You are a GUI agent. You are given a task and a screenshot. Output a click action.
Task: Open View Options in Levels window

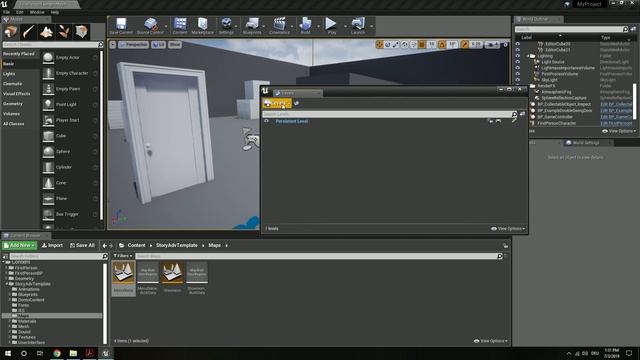(508, 229)
